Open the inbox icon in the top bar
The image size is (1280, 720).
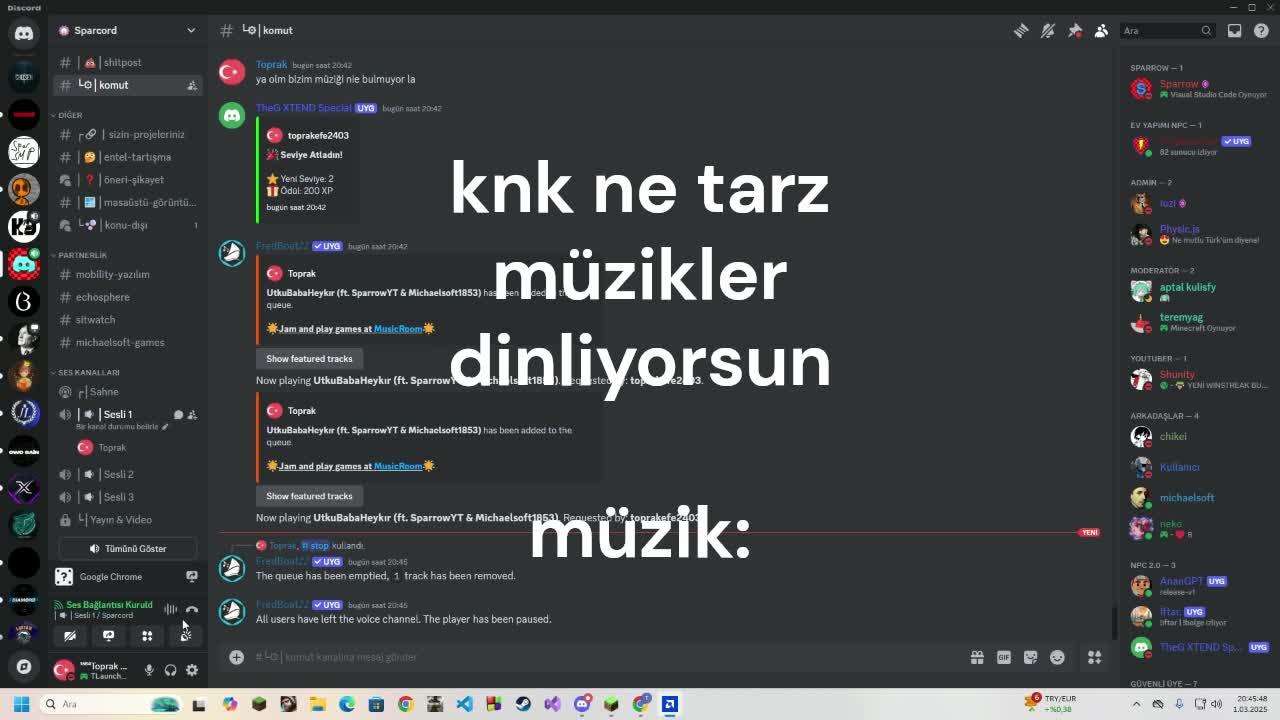1234,30
